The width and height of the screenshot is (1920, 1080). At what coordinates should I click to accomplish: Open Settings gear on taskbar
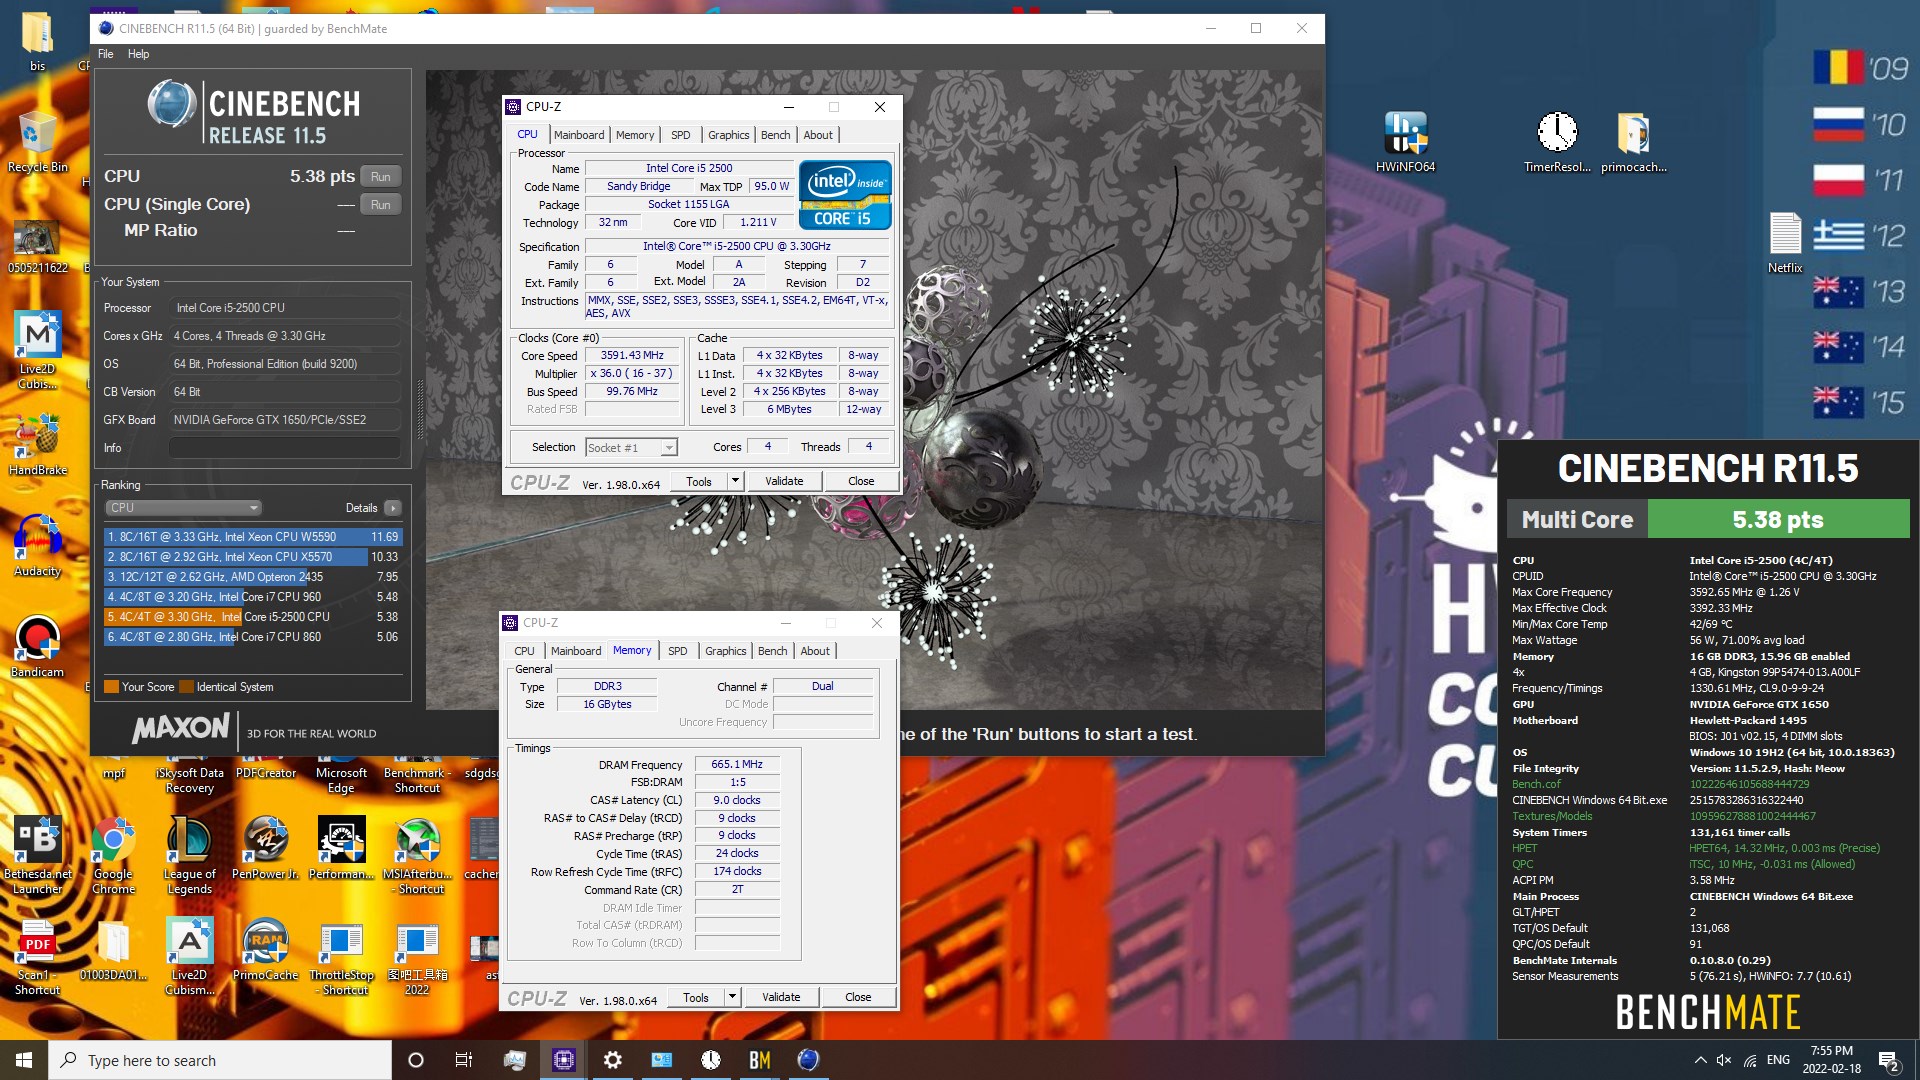click(612, 1060)
